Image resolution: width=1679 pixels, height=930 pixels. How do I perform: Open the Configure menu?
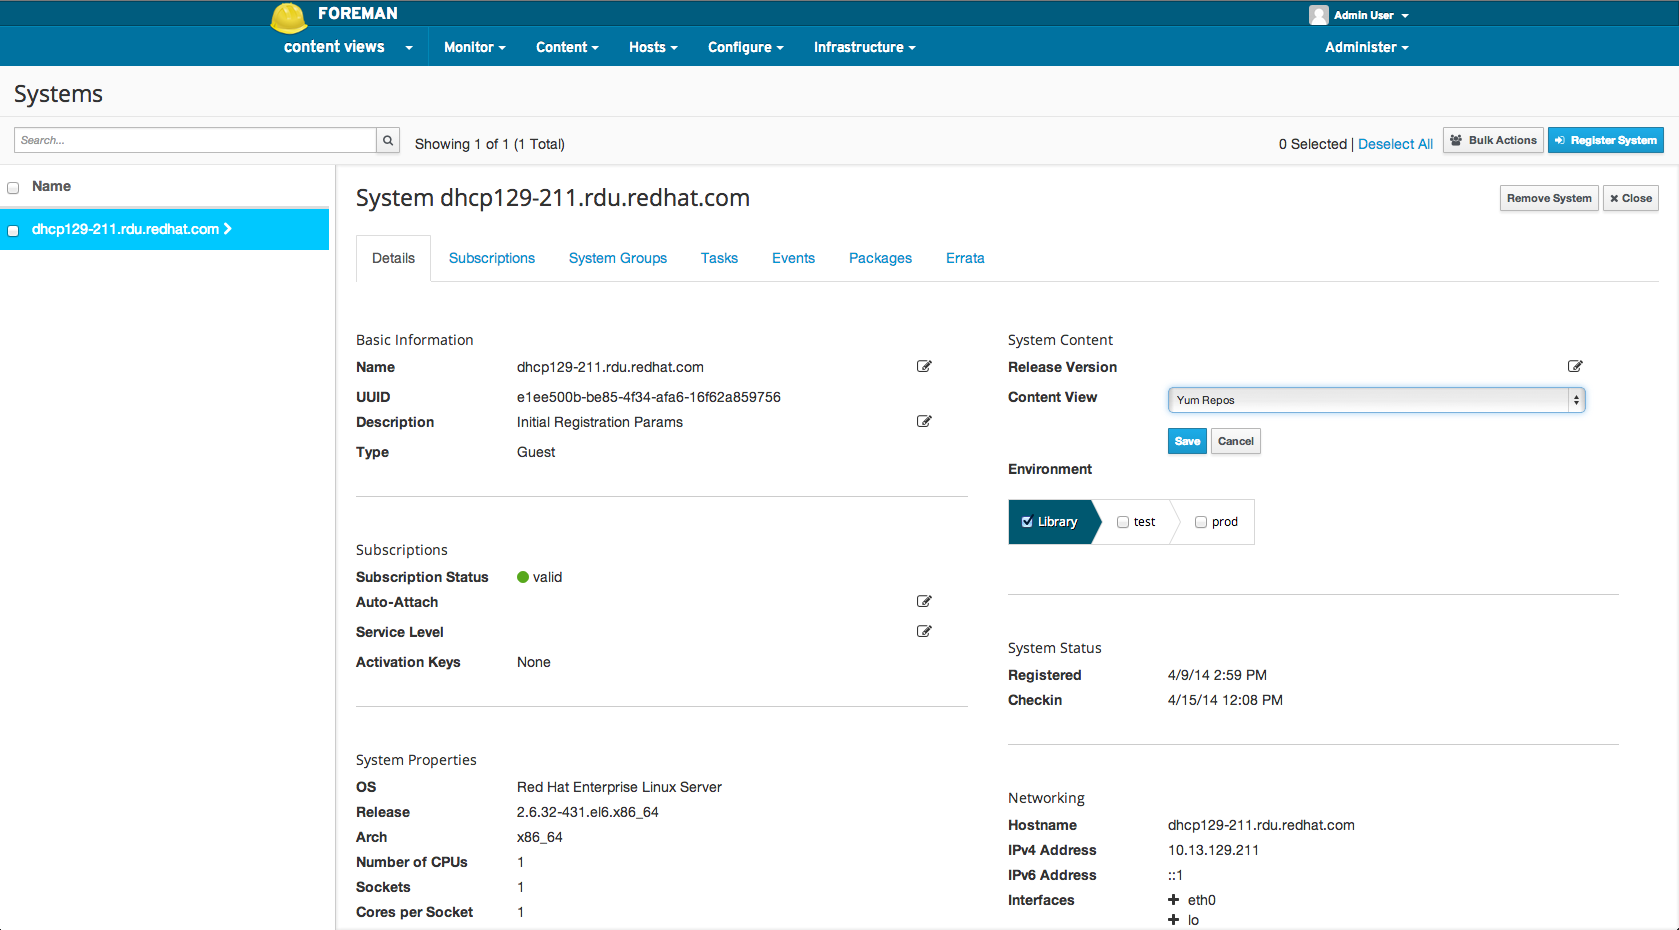click(746, 47)
